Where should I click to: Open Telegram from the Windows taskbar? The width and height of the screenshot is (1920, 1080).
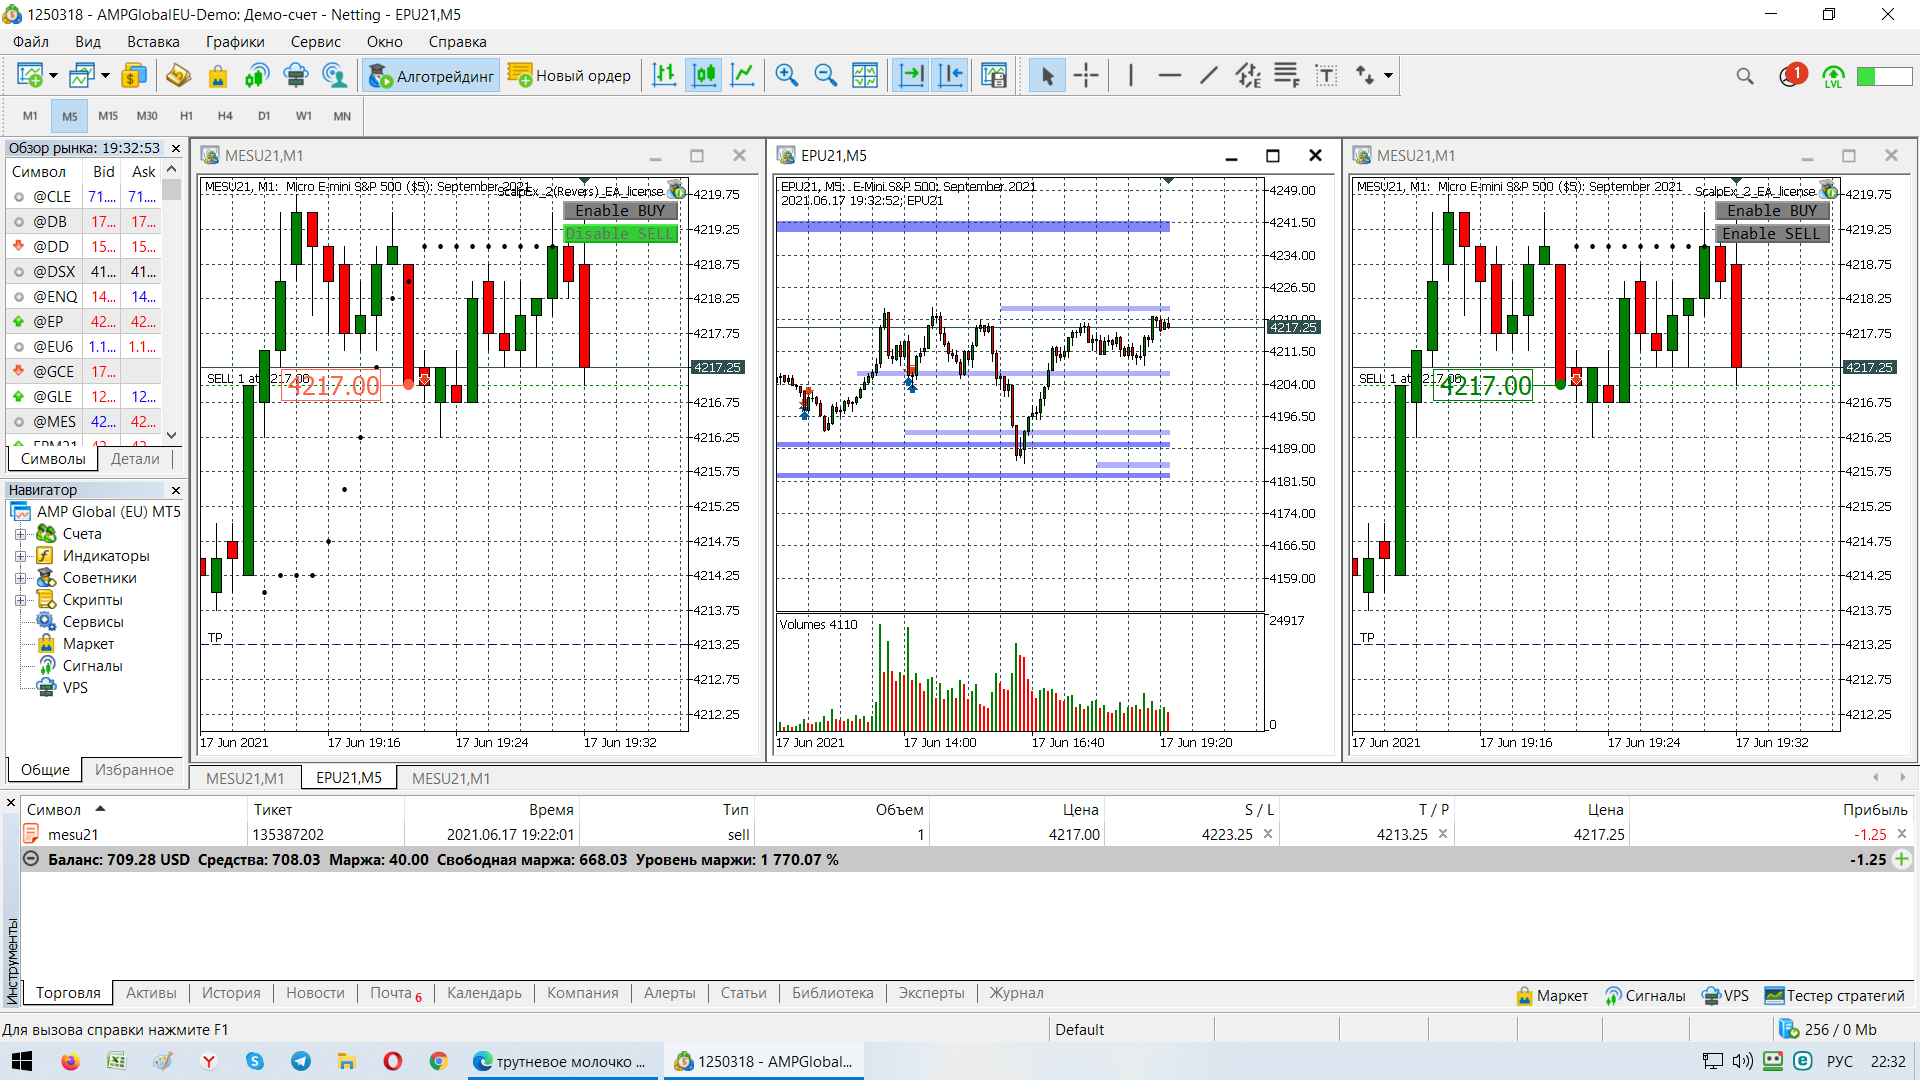pos(301,1061)
